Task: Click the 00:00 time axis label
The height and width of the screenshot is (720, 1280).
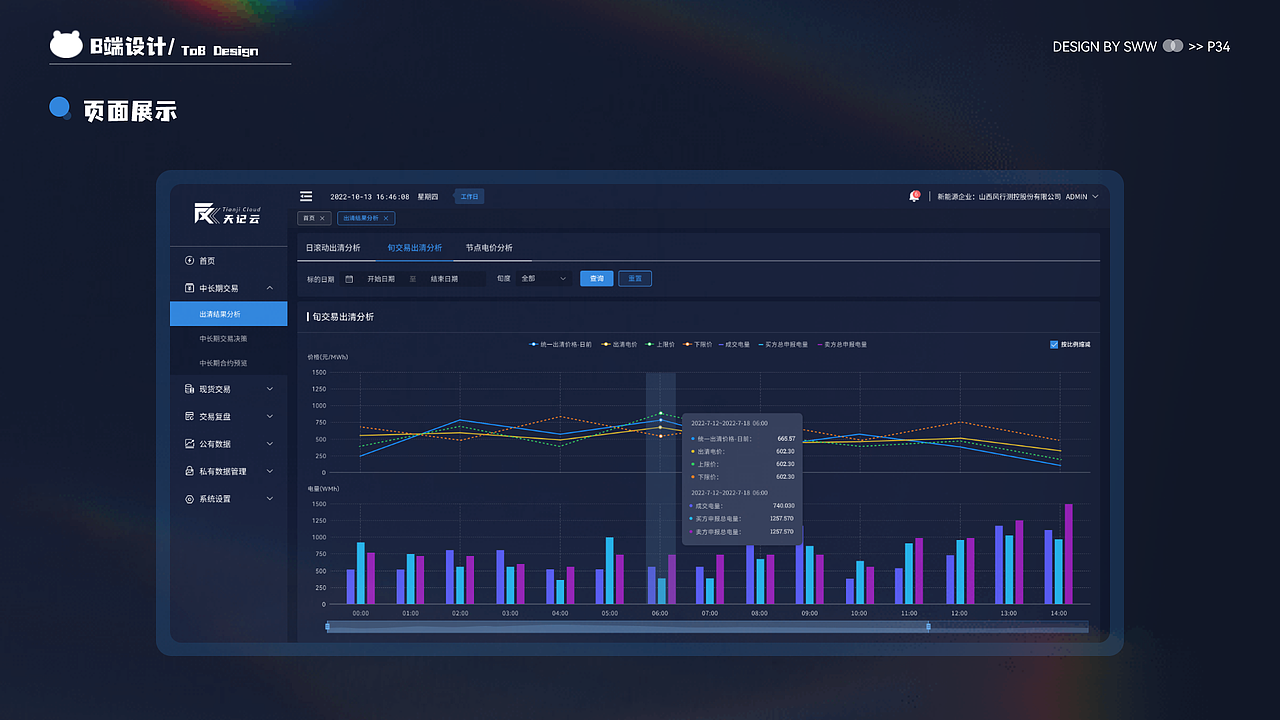Action: [x=361, y=613]
